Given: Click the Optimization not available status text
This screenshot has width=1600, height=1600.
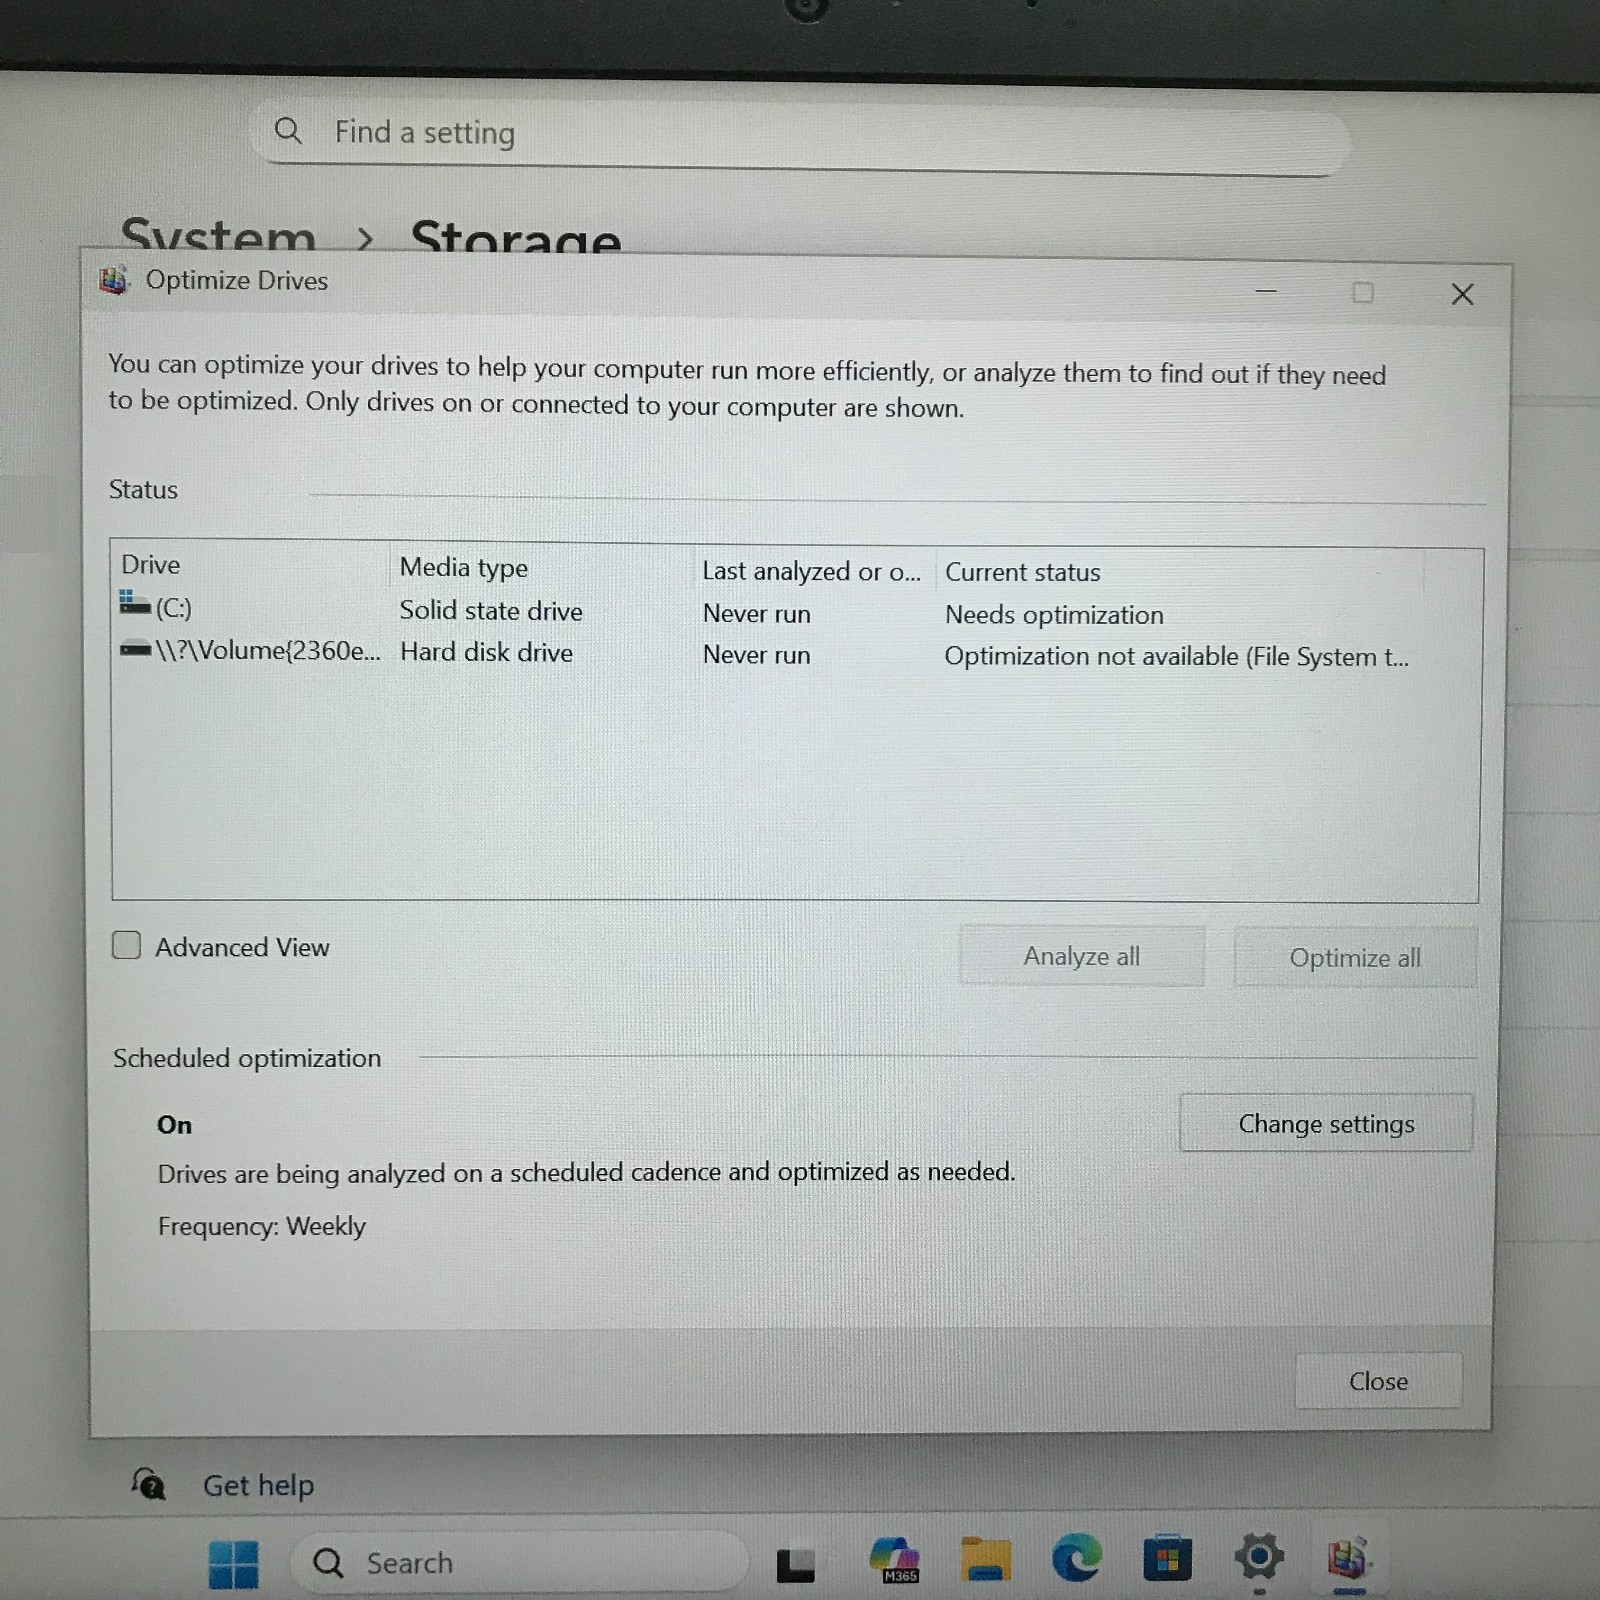Looking at the screenshot, I should click(x=1177, y=656).
